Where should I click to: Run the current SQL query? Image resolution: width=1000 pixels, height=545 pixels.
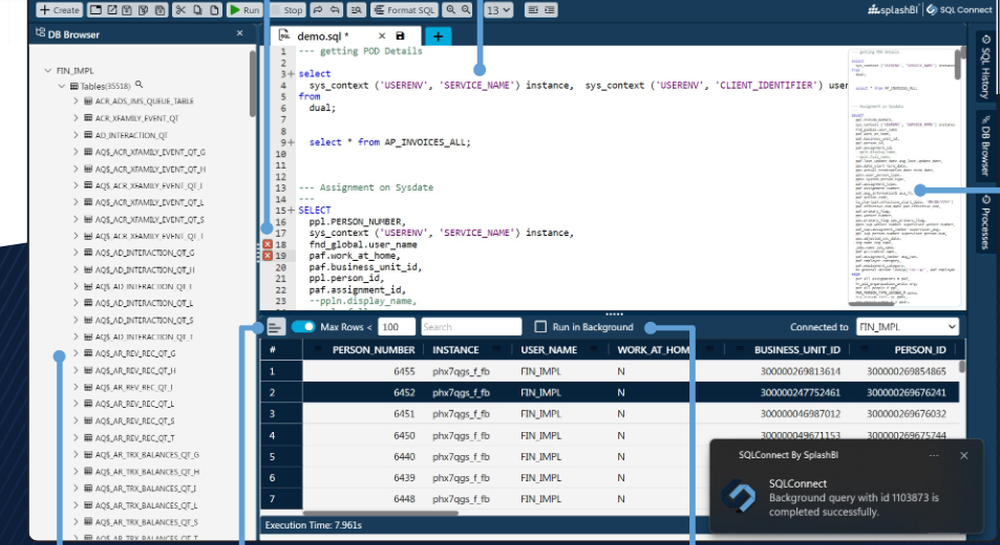tap(244, 10)
